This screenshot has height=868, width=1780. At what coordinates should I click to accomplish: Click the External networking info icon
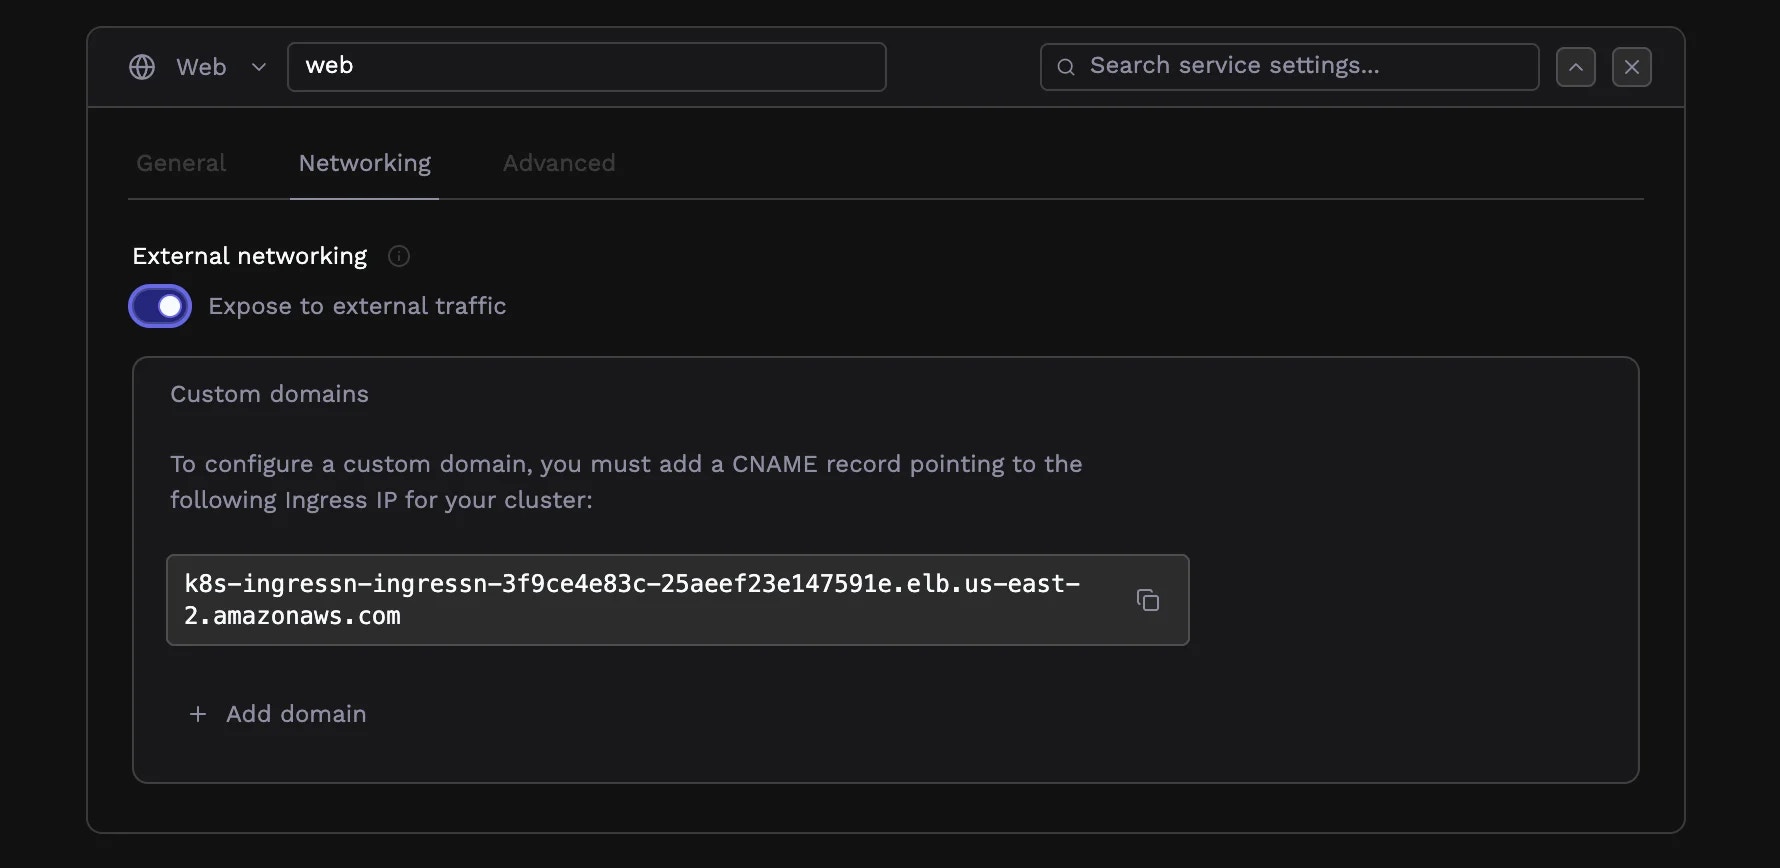pyautogui.click(x=399, y=256)
